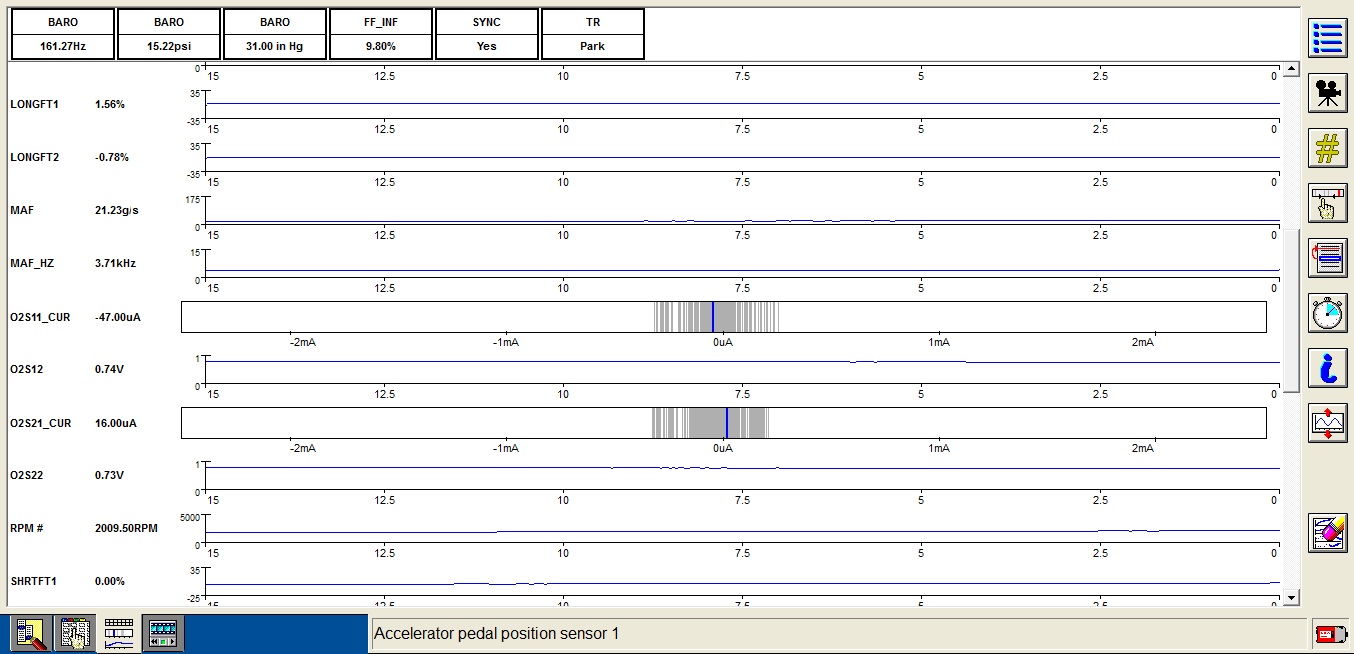Click the O2S11_CUR bar gauge blue marker
The width and height of the screenshot is (1354, 654).
713,317
